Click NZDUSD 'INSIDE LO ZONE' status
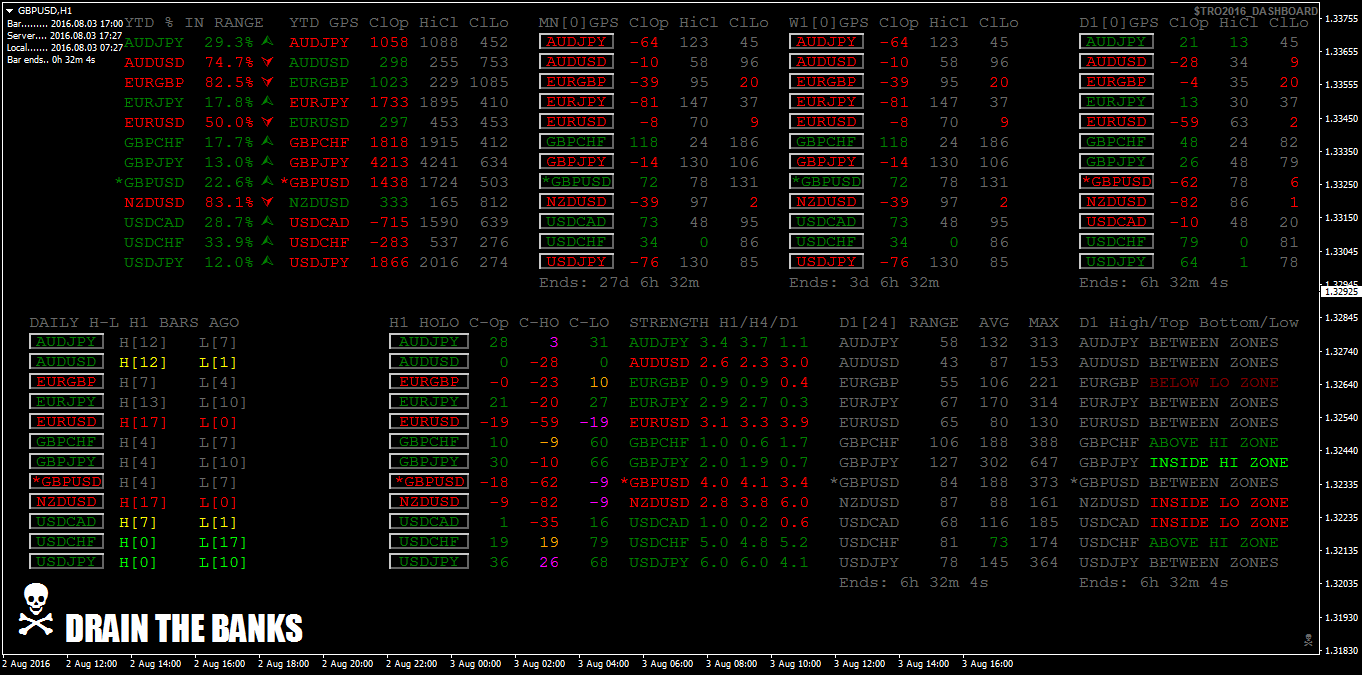The height and width of the screenshot is (675, 1362). pyautogui.click(x=1219, y=502)
